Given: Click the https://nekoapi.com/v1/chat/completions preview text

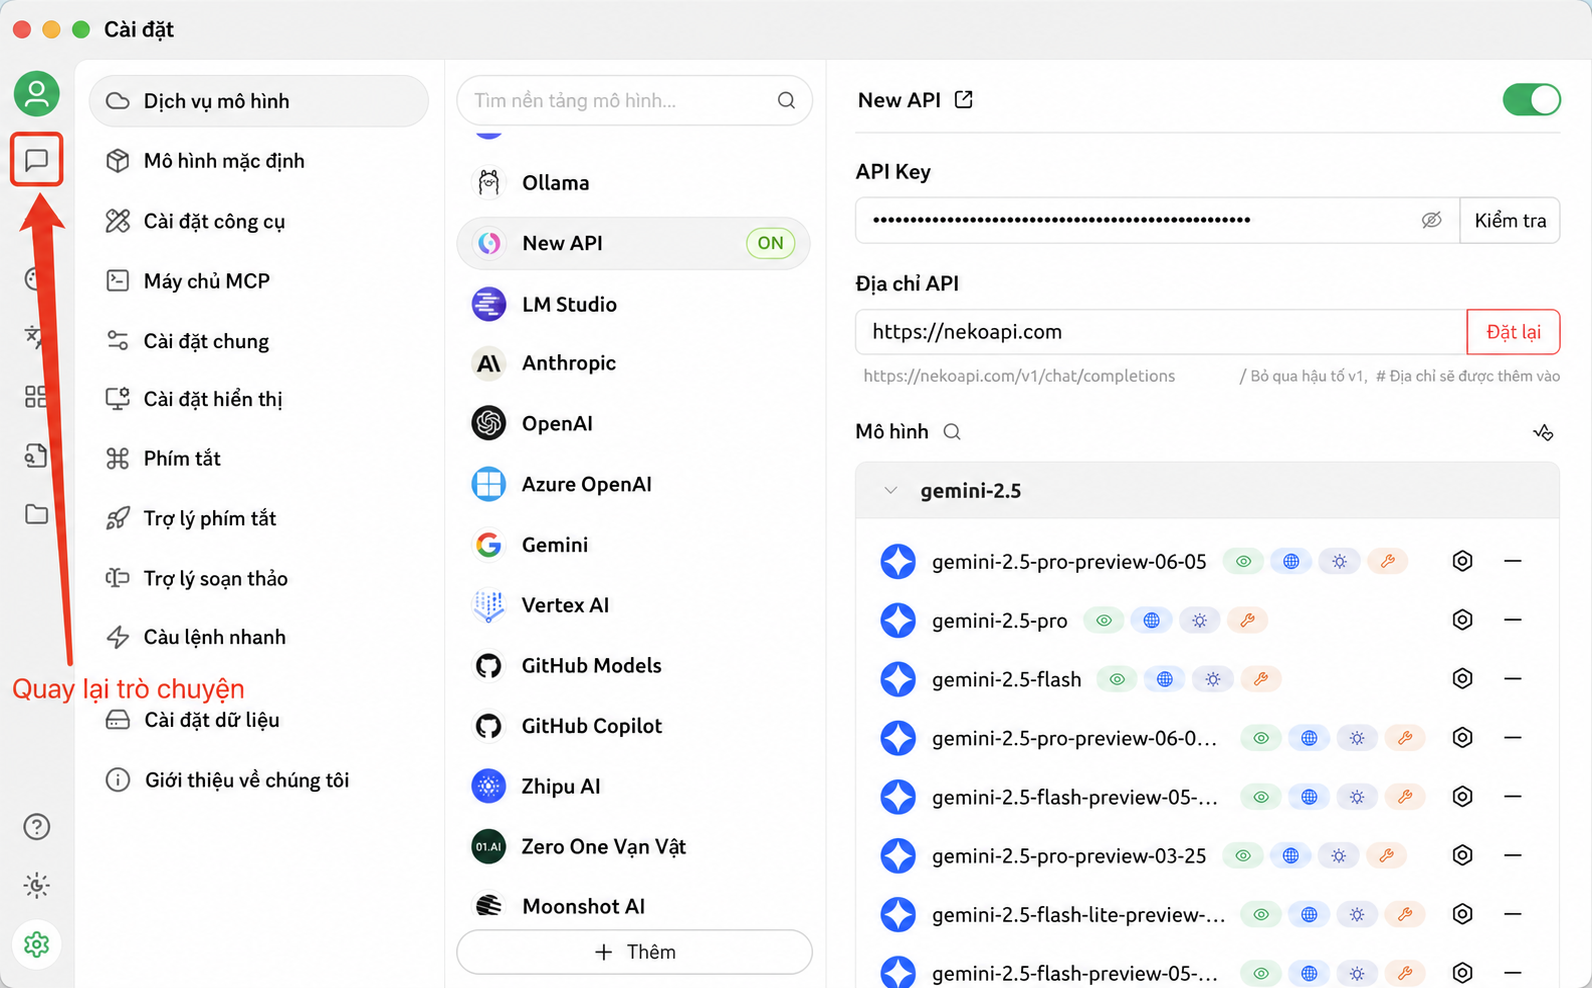Looking at the screenshot, I should coord(1019,376).
